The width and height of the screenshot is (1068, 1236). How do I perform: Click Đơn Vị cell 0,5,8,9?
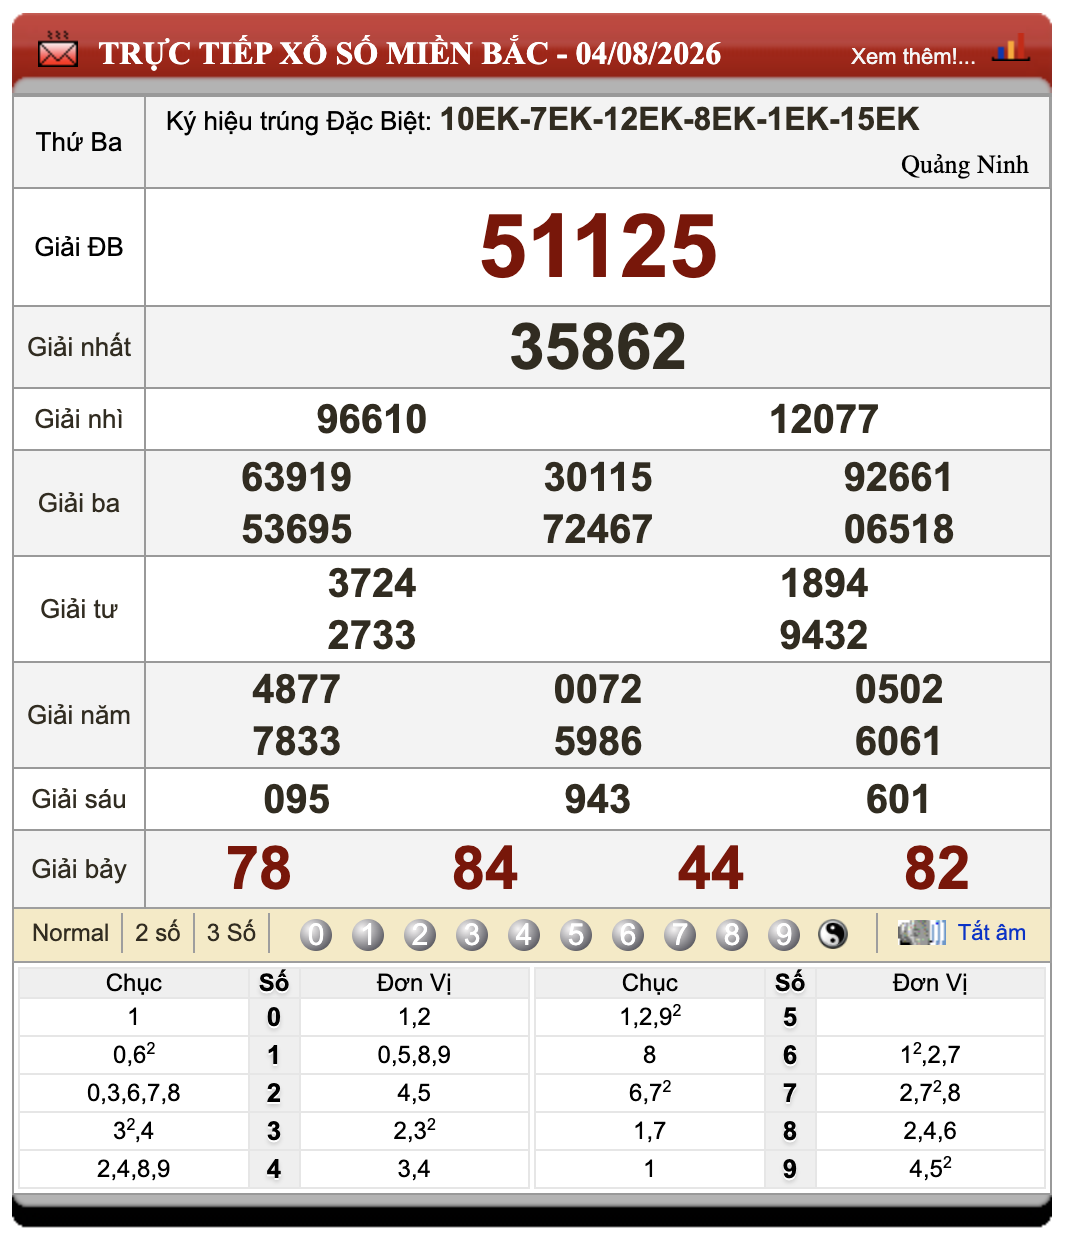[414, 1055]
